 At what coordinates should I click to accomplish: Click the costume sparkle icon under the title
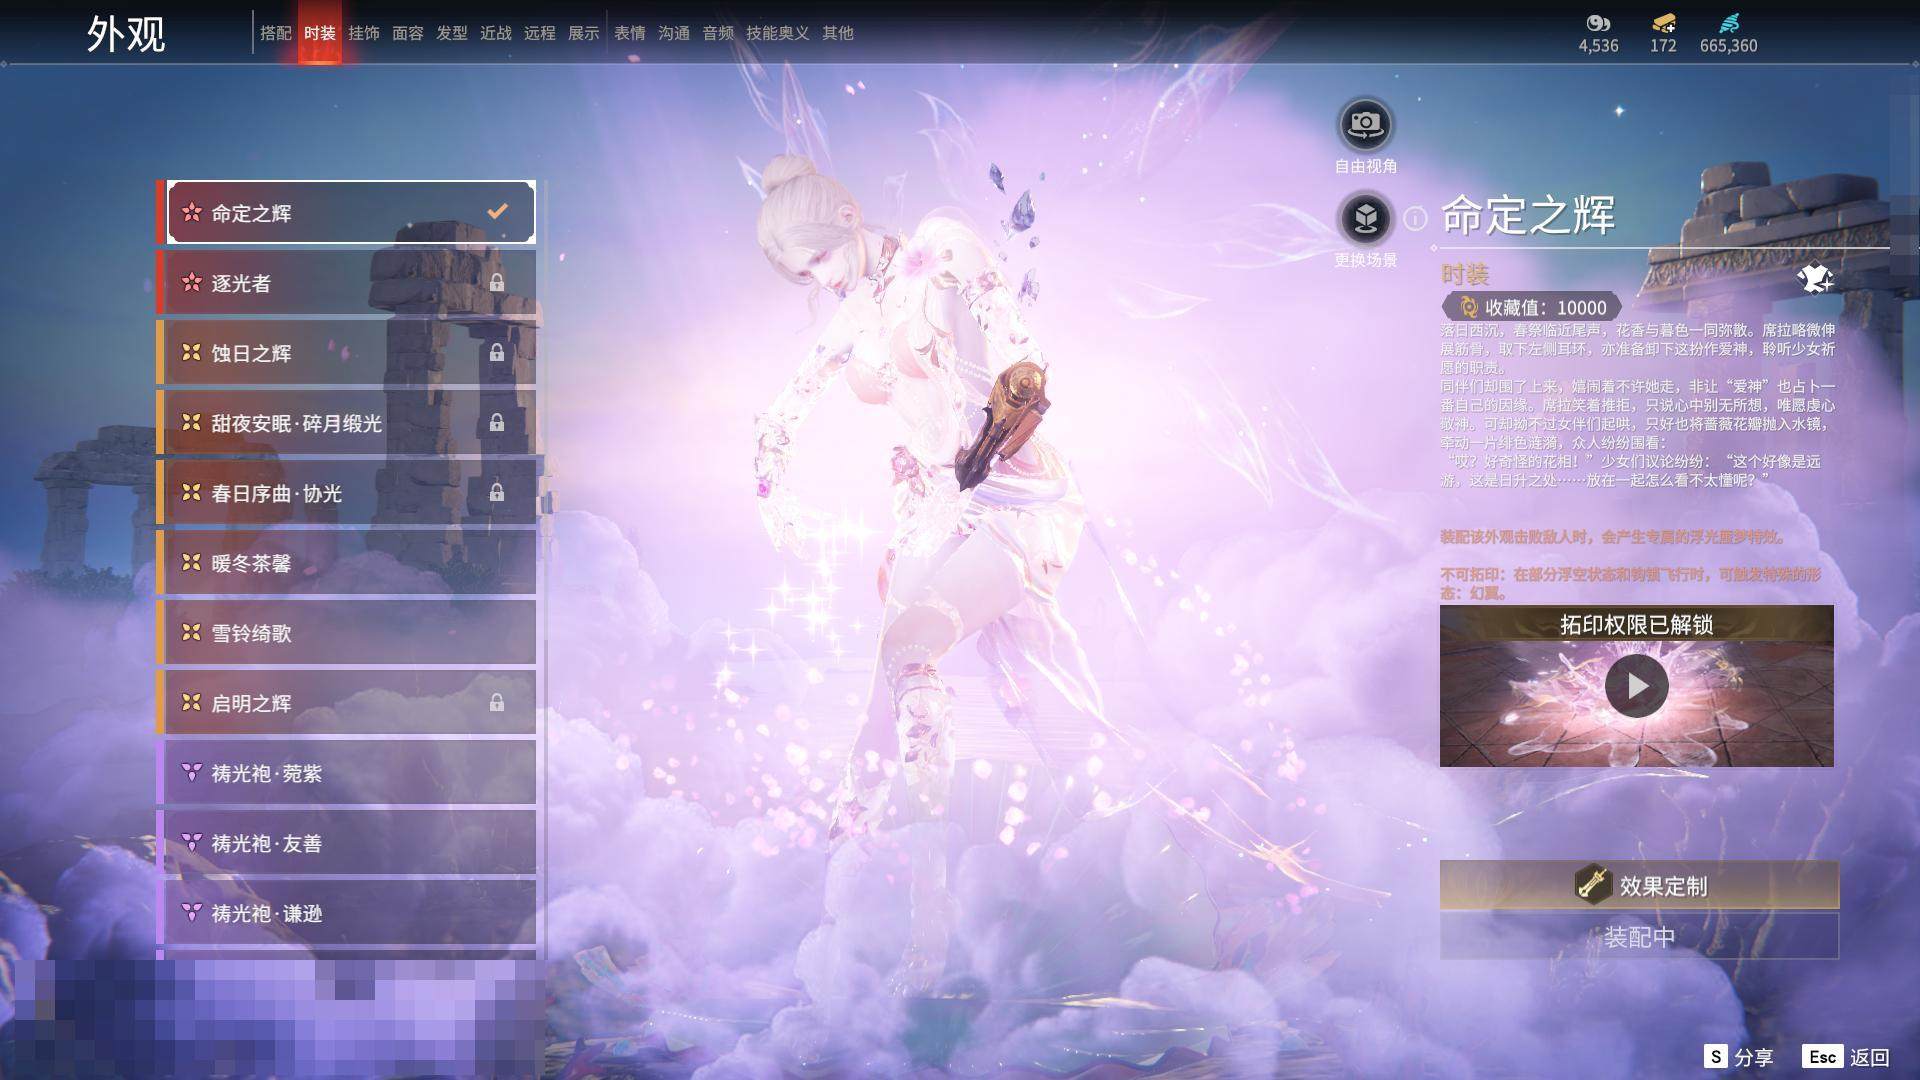pos(1815,279)
